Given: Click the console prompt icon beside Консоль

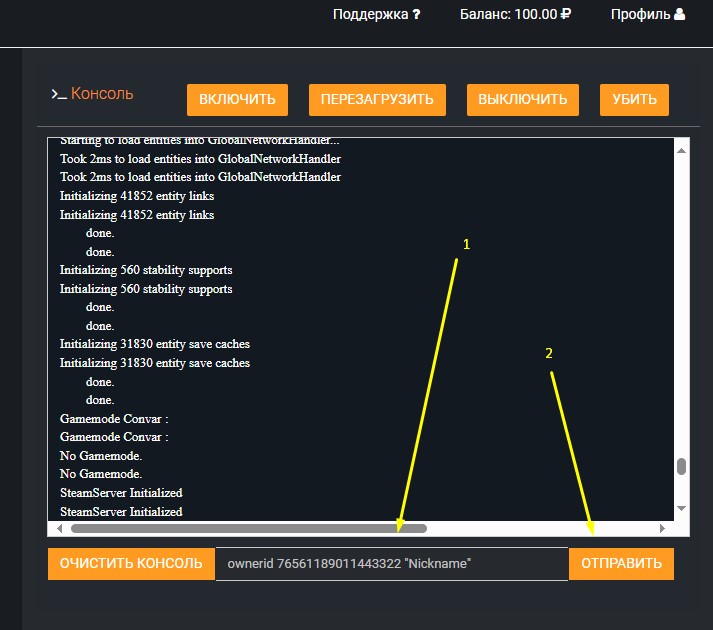Looking at the screenshot, I should point(59,94).
